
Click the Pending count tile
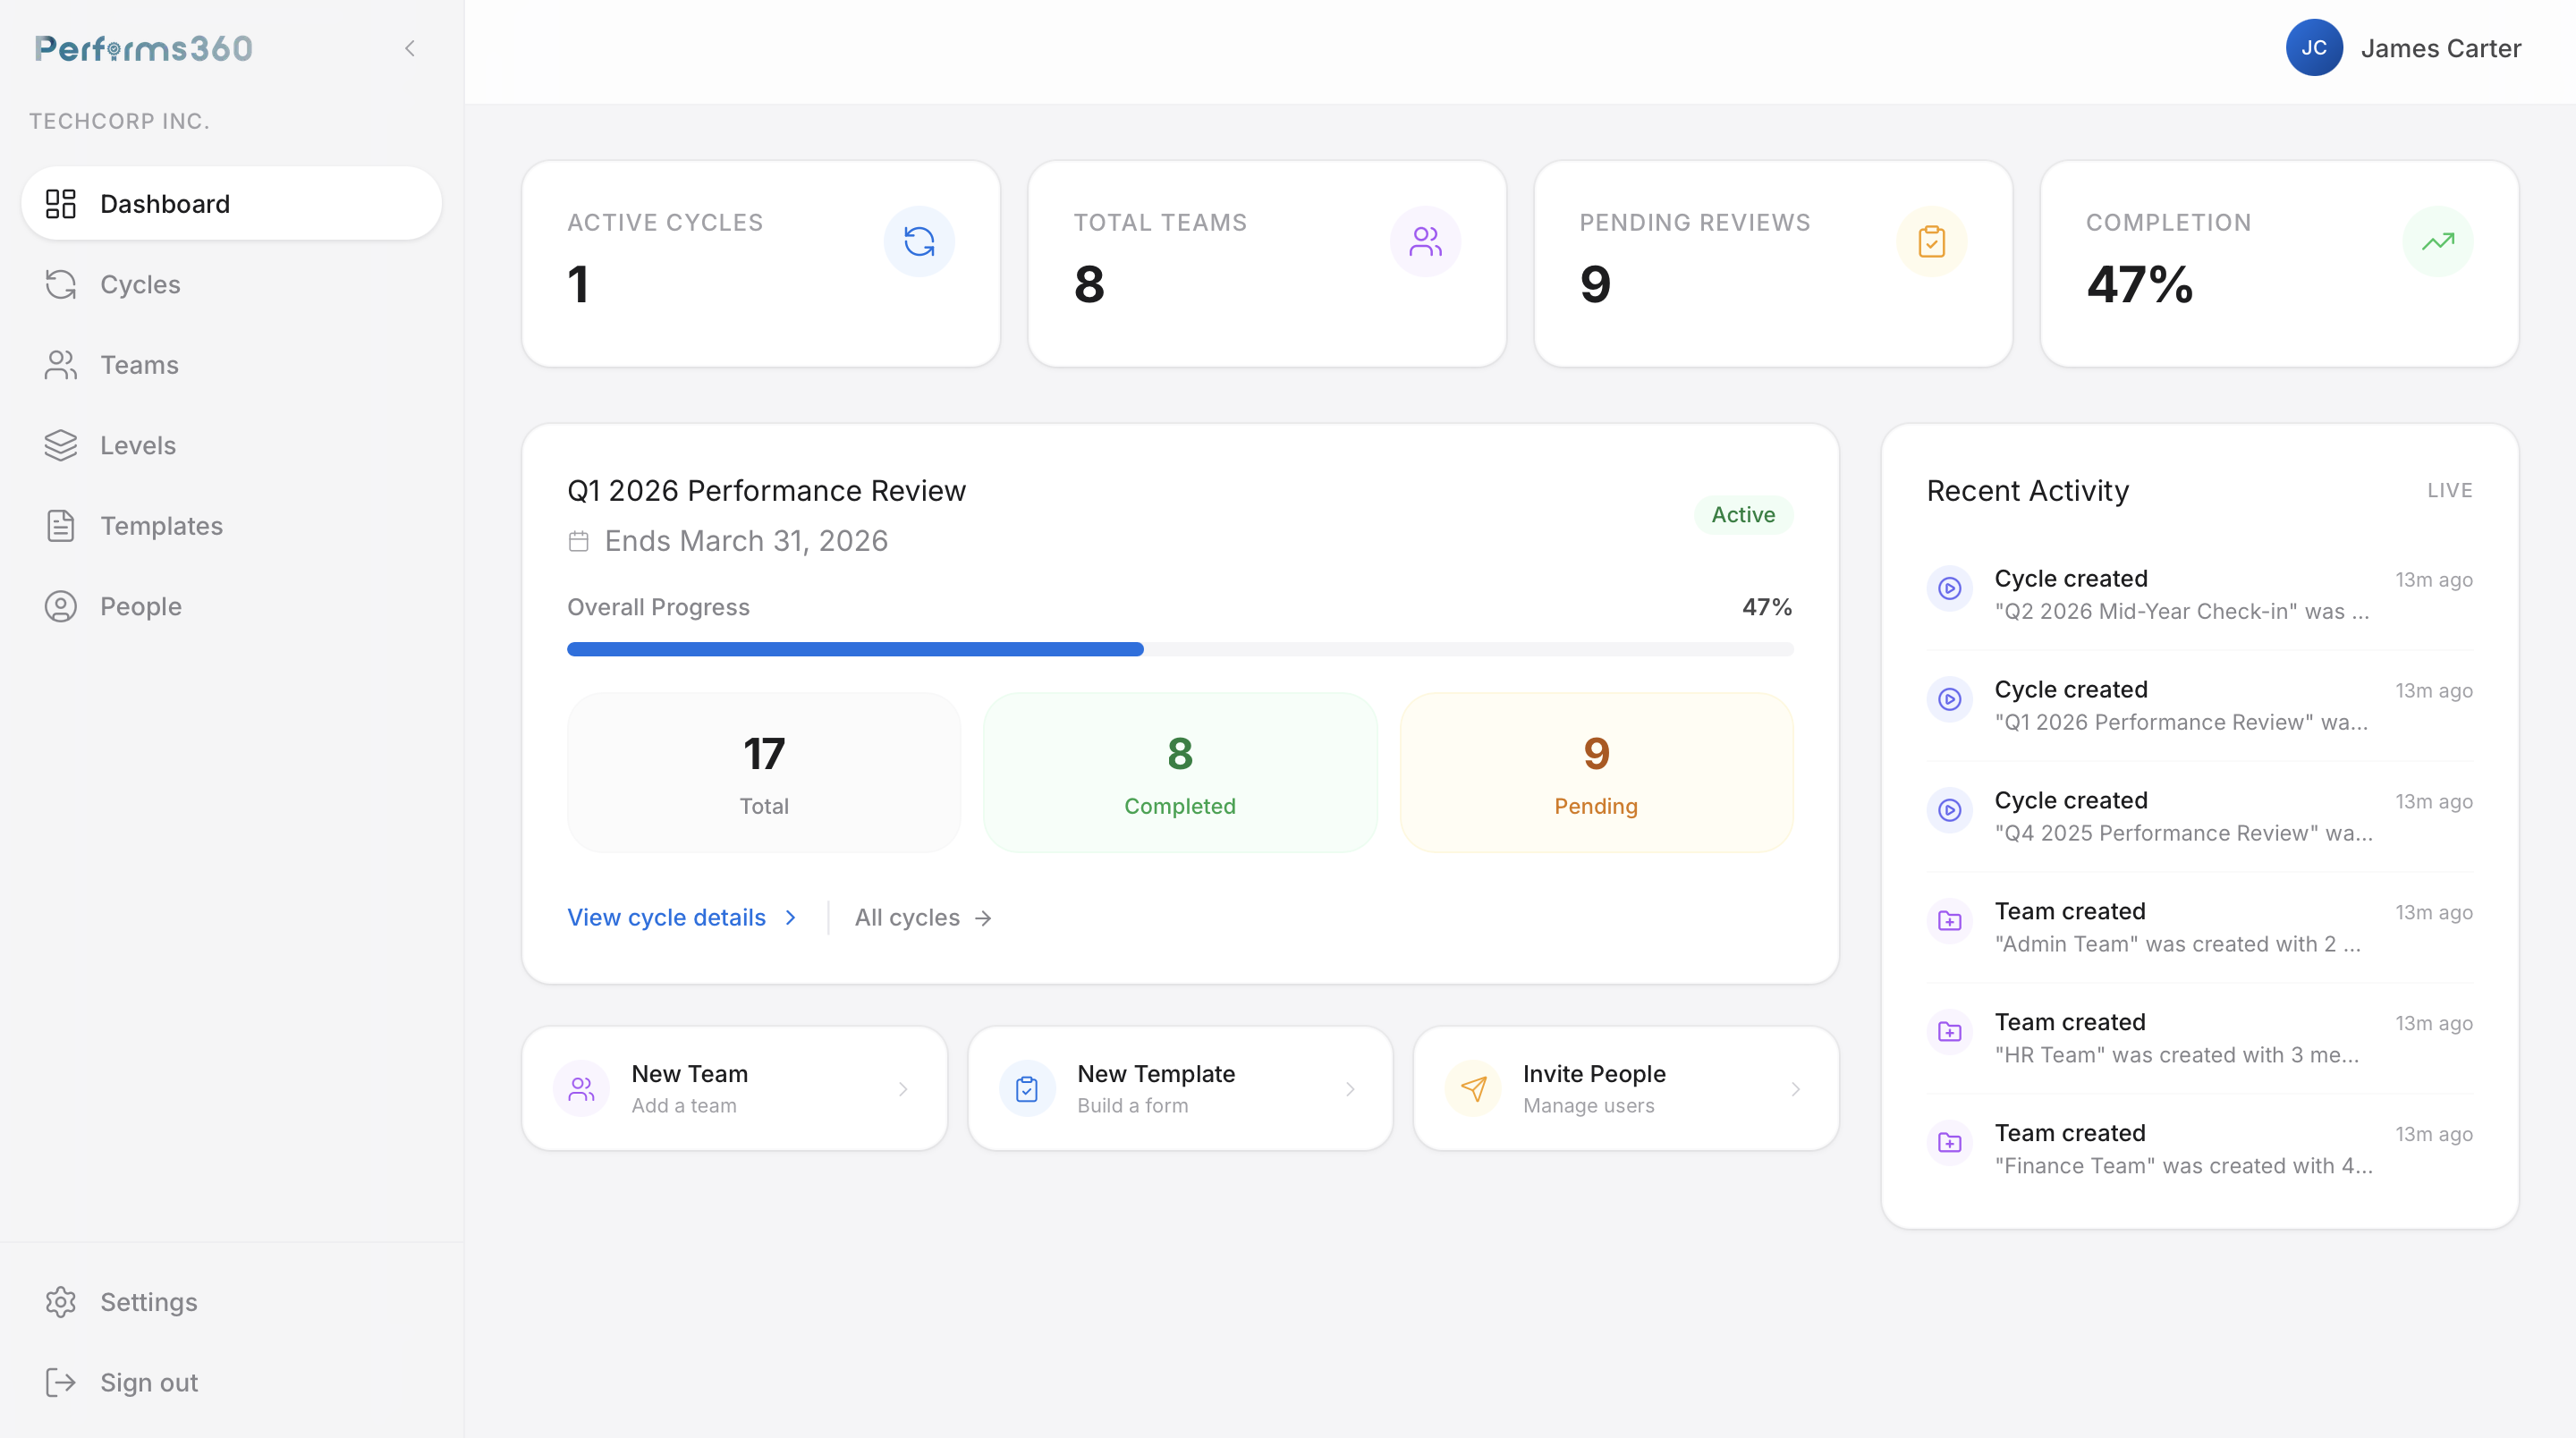[1595, 772]
